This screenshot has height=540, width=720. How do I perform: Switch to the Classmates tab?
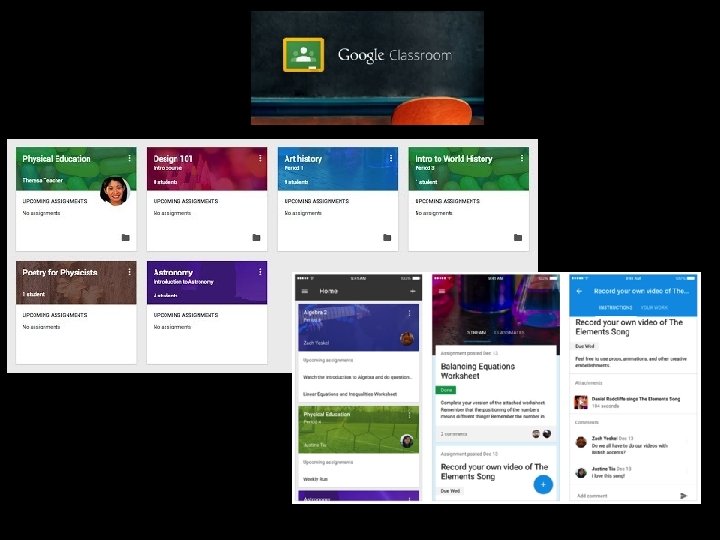click(x=509, y=332)
